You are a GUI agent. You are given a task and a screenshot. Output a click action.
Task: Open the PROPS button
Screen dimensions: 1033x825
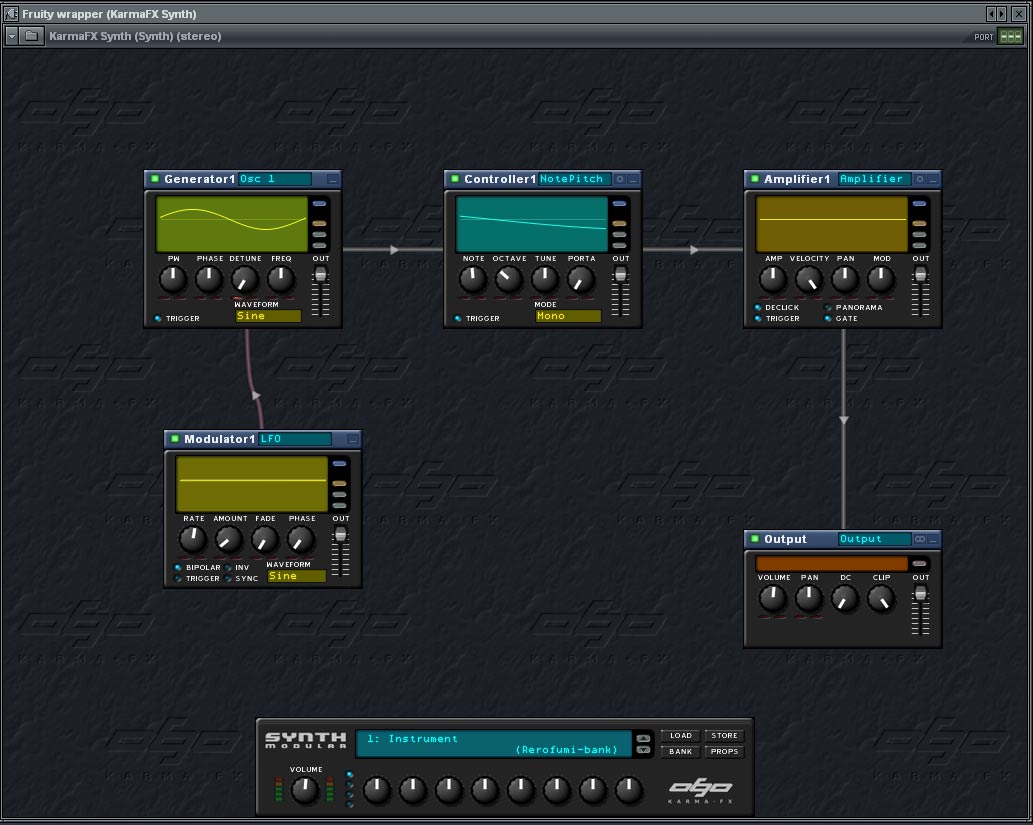pyautogui.click(x=724, y=751)
